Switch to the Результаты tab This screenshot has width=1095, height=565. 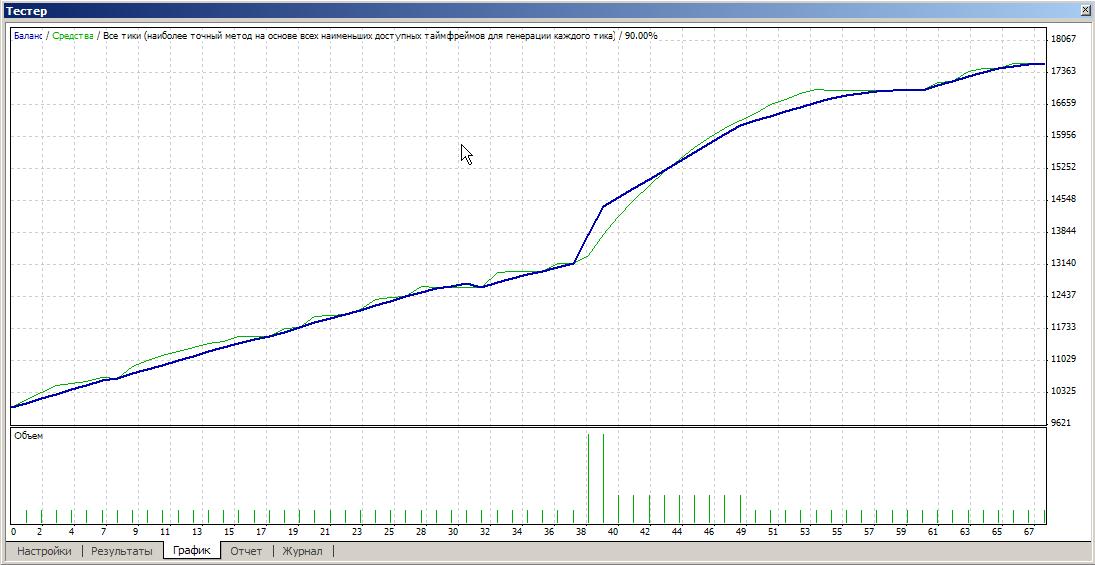pyautogui.click(x=122, y=551)
